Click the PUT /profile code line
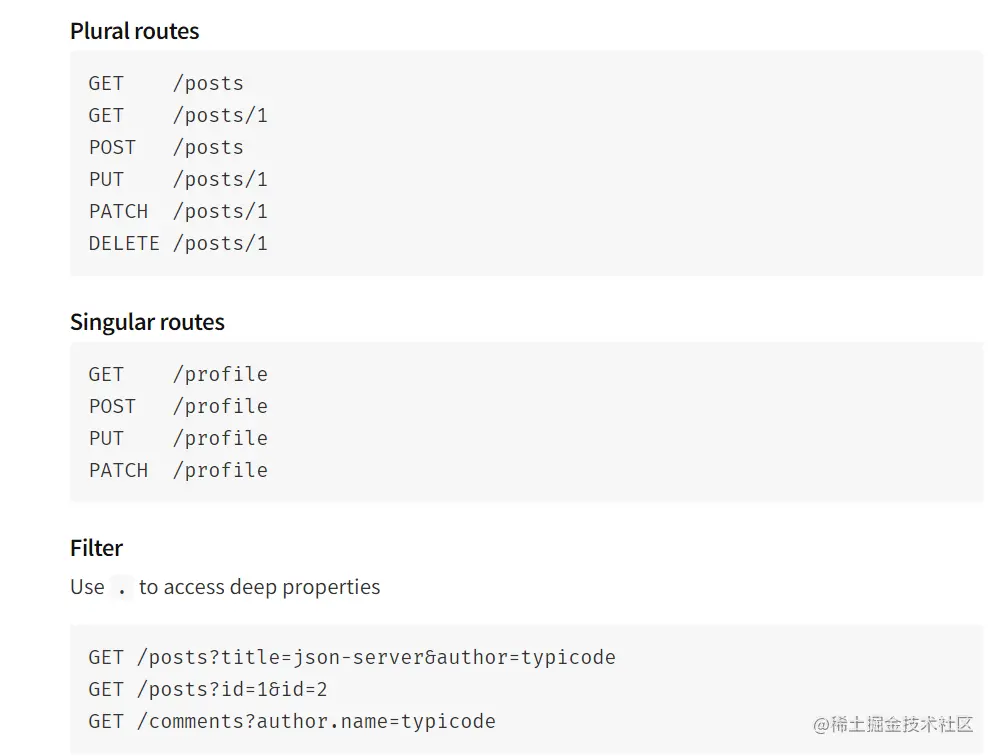 point(178,438)
